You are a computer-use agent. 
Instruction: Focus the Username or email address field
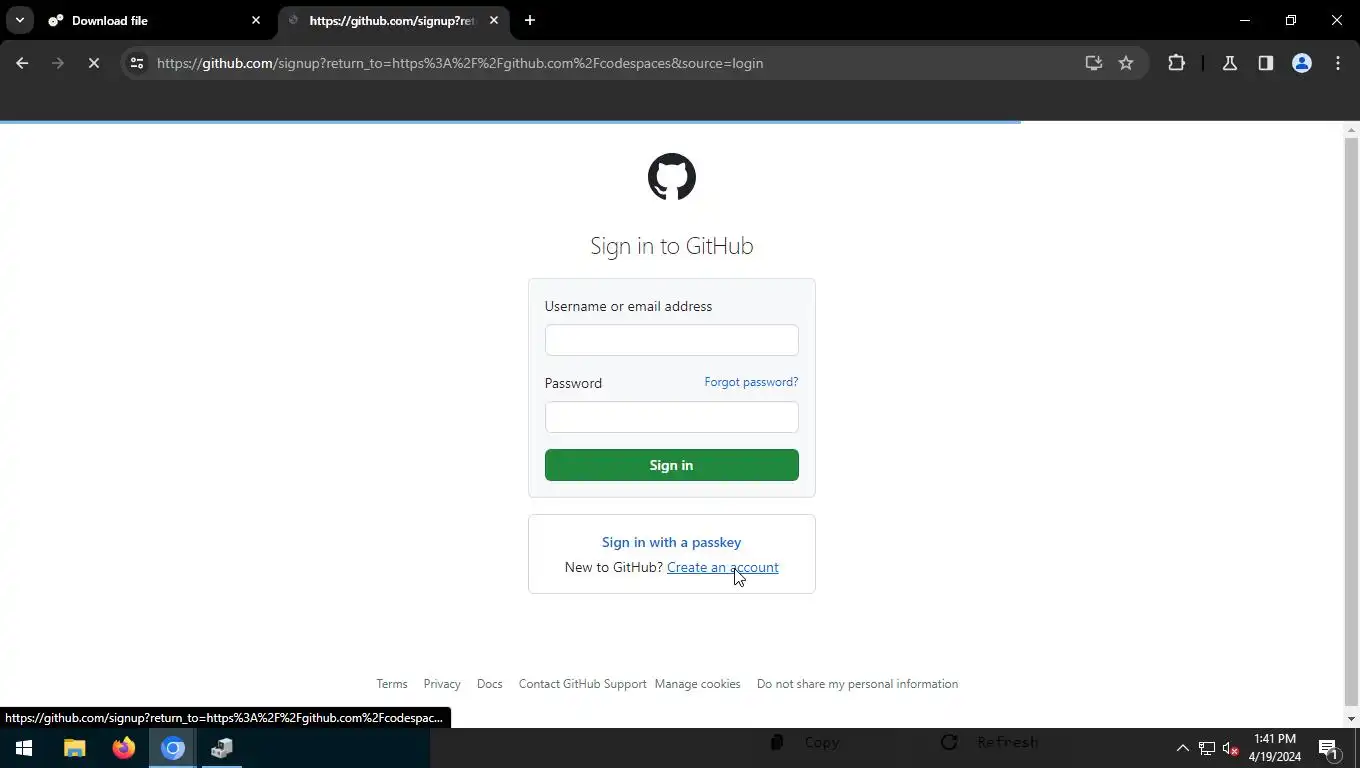tap(672, 340)
